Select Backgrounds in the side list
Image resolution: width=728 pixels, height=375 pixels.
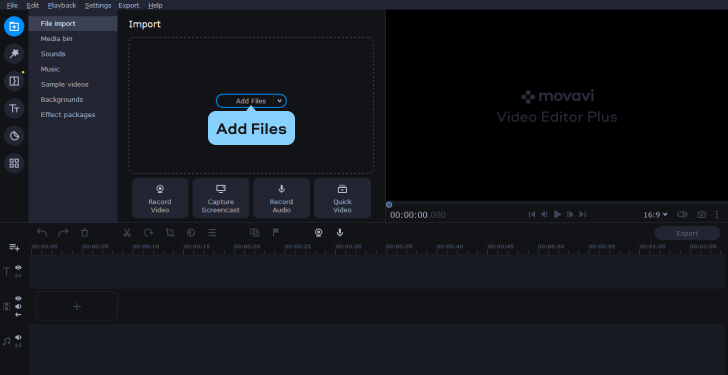coord(73,100)
